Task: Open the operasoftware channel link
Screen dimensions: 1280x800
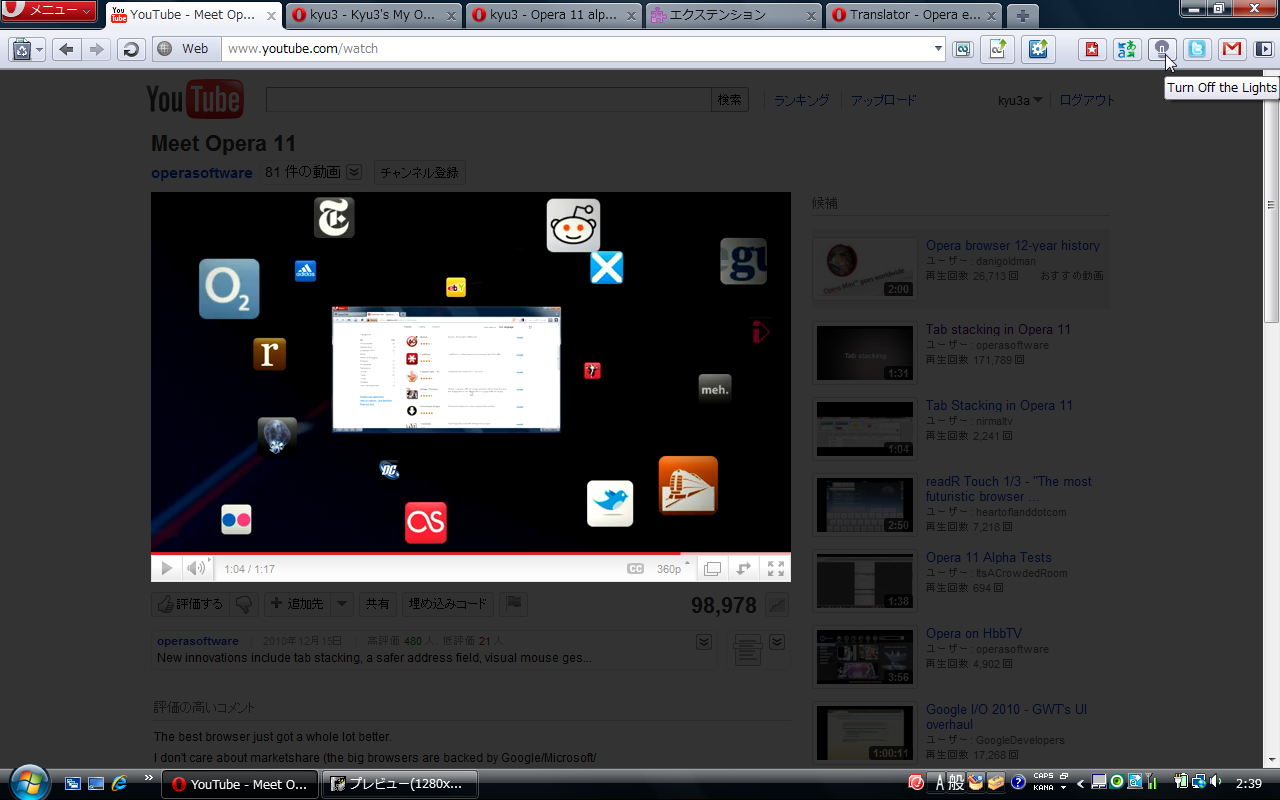Action: [x=202, y=172]
